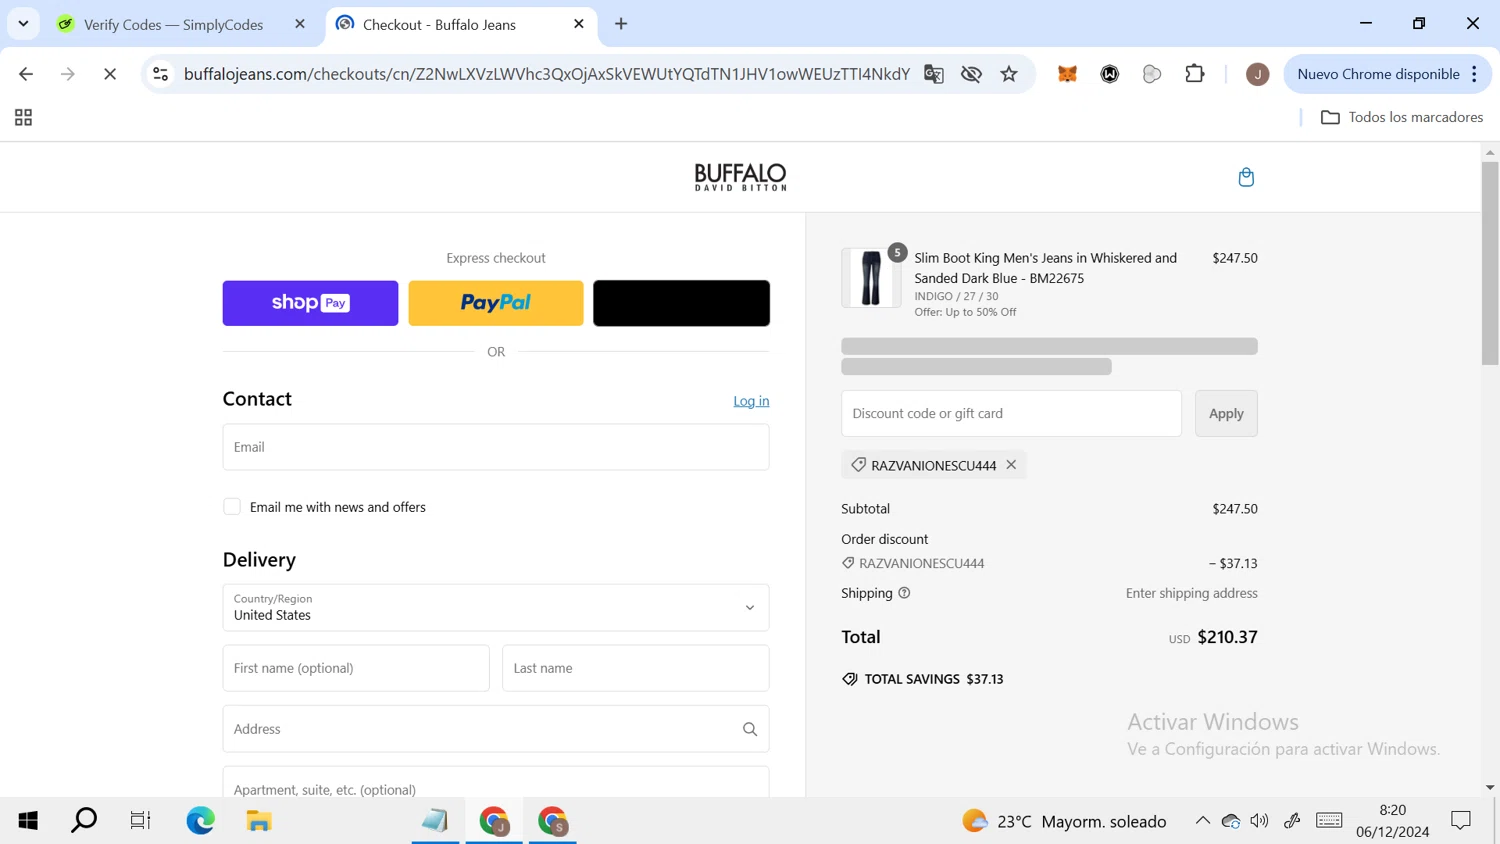
Task: Click the Address input field
Action: click(x=496, y=729)
